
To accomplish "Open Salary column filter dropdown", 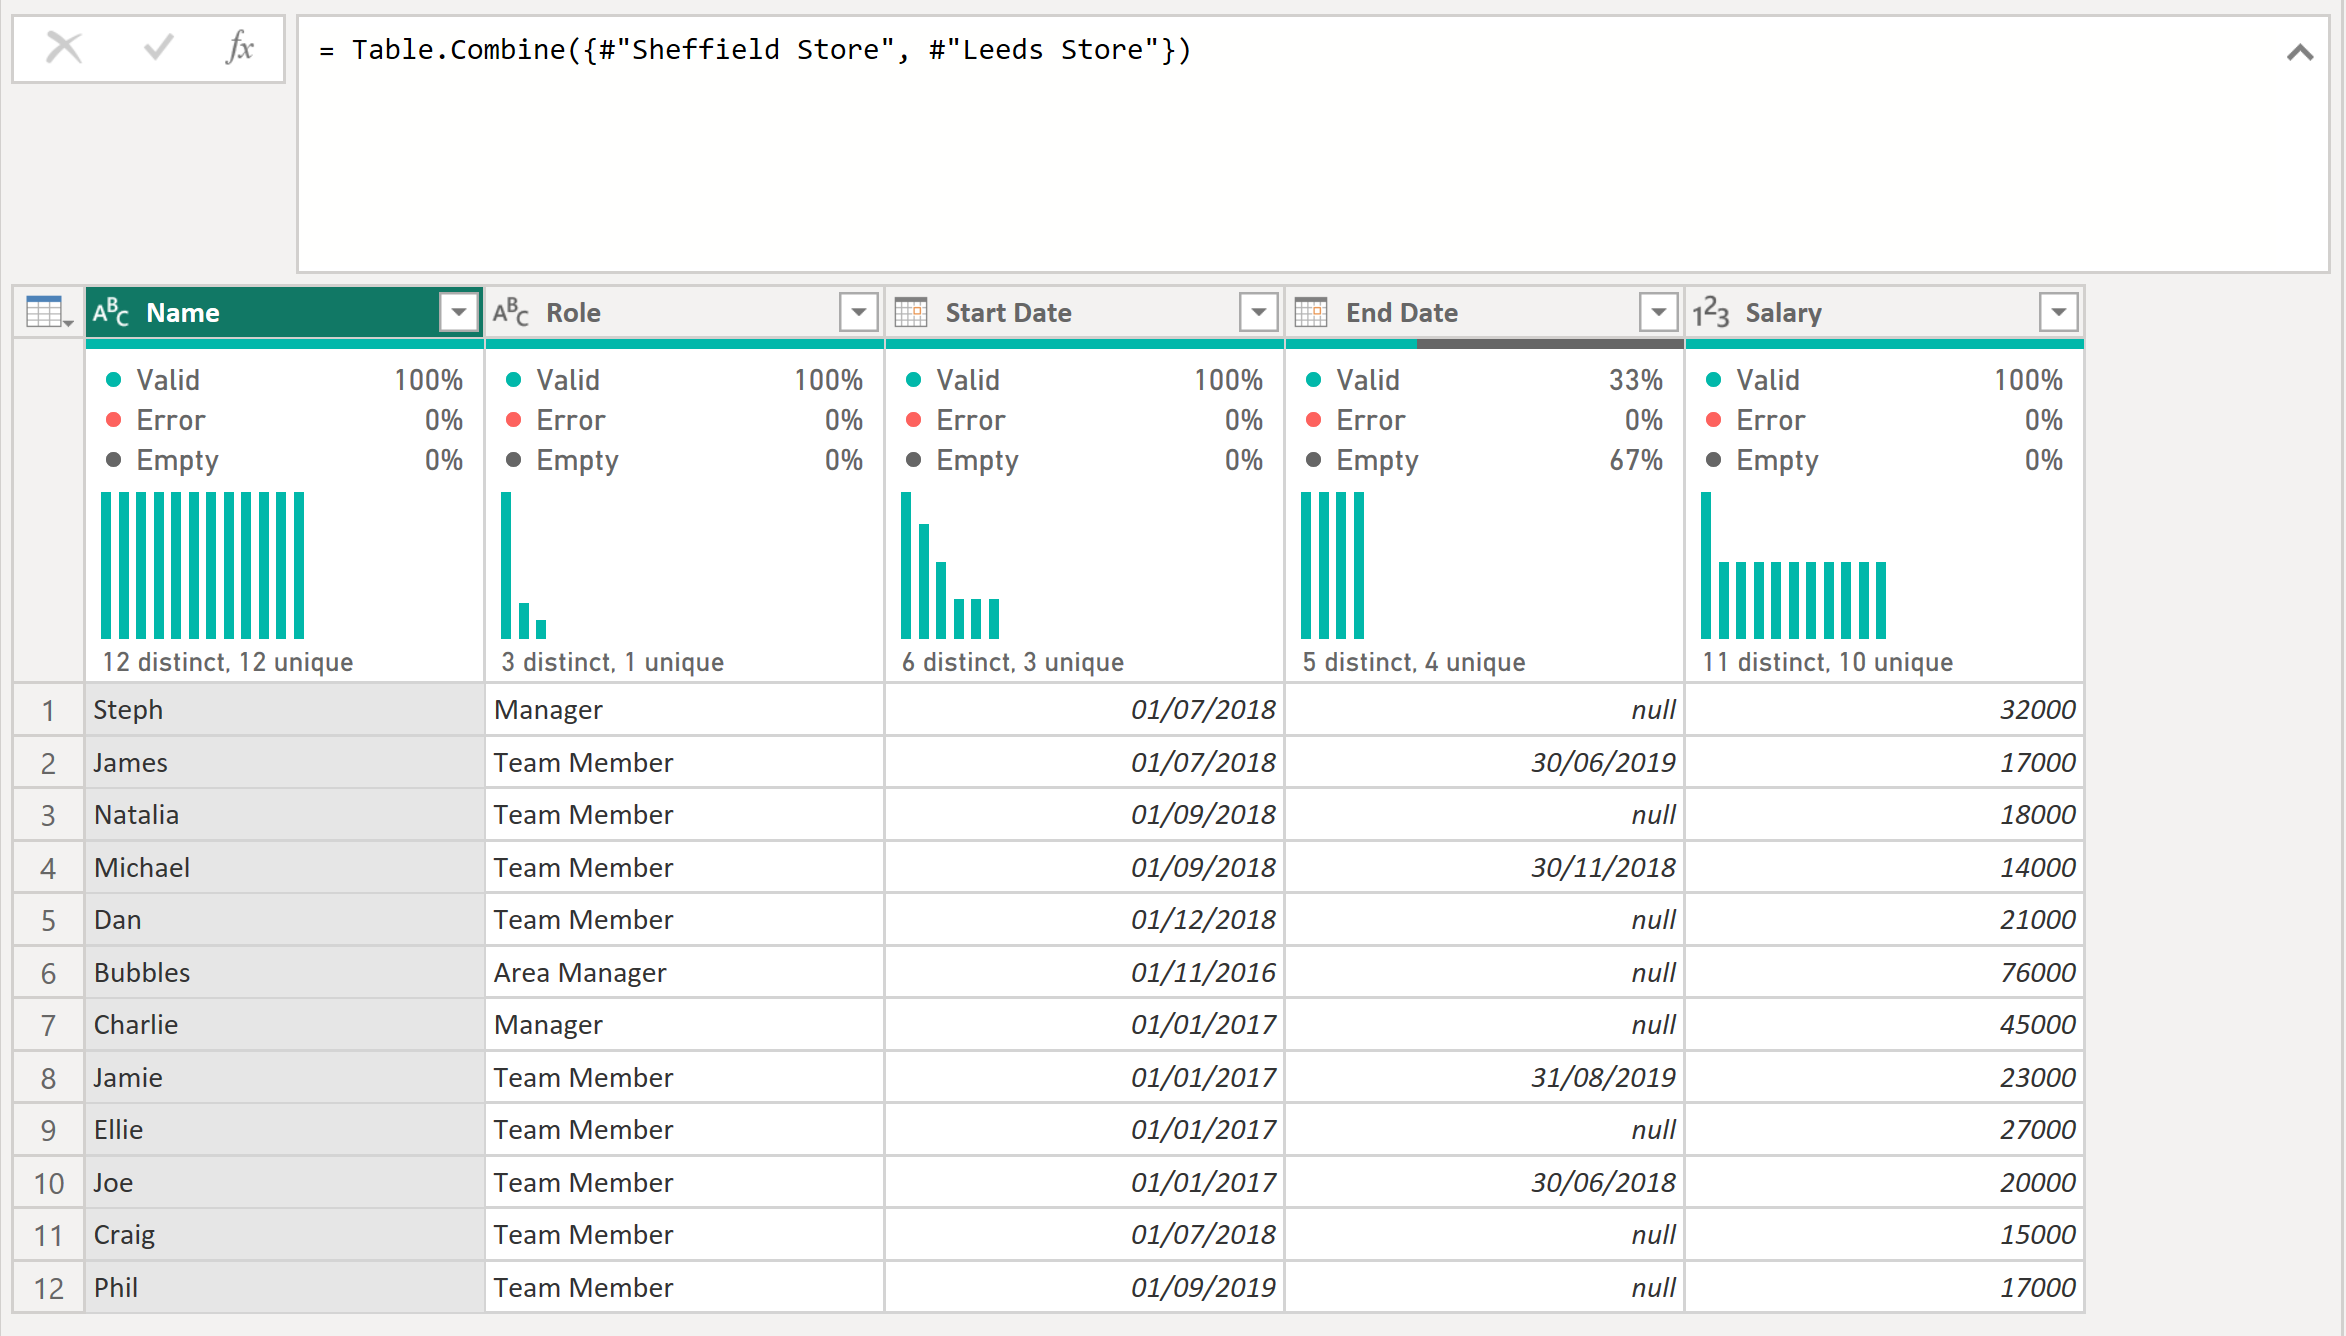I will (x=2059, y=313).
